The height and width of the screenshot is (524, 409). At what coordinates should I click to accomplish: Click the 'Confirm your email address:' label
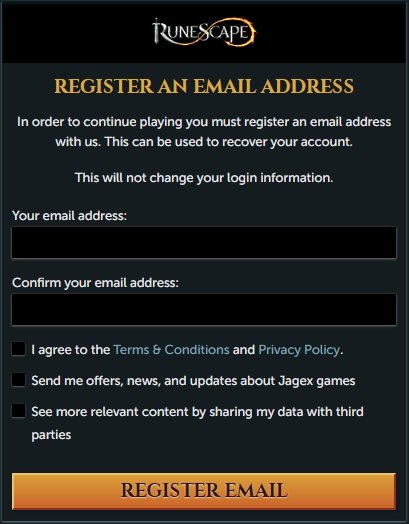click(95, 283)
